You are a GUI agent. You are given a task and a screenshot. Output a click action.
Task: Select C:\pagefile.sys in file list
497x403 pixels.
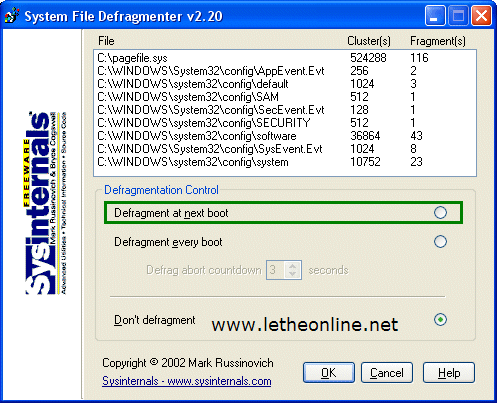[x=285, y=58]
